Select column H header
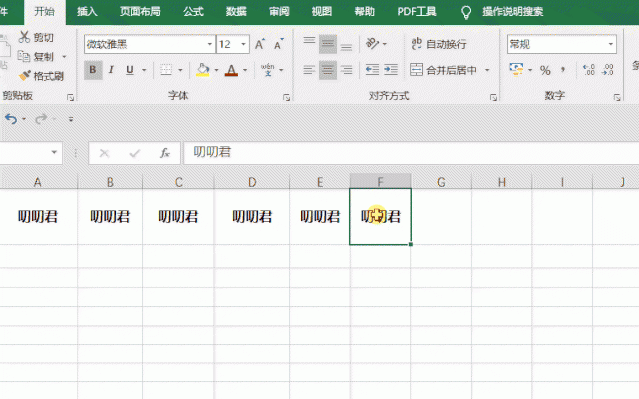The height and width of the screenshot is (399, 639). (502, 182)
